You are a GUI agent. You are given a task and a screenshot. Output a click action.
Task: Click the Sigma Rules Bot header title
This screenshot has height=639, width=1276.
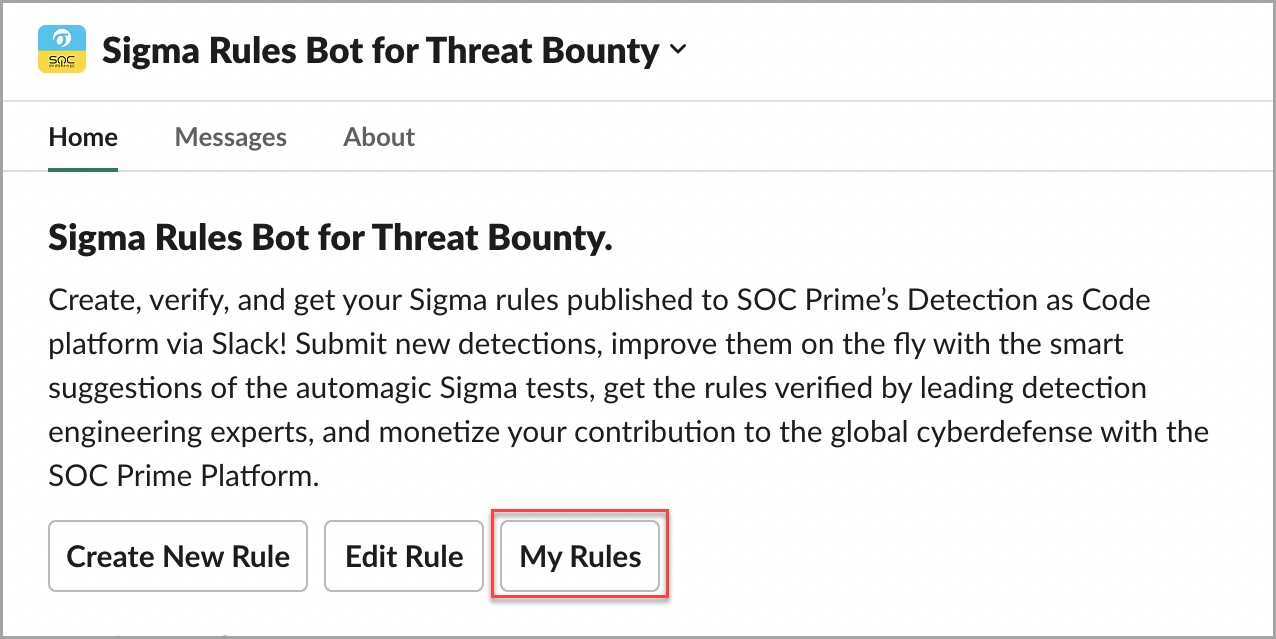click(380, 51)
